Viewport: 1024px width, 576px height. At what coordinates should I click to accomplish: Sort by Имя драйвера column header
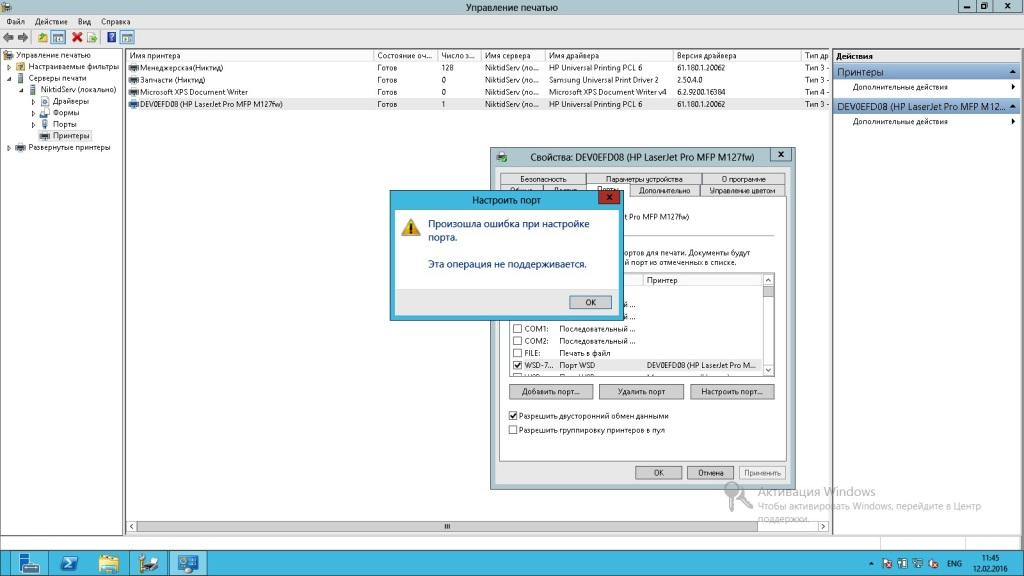[x=609, y=56]
